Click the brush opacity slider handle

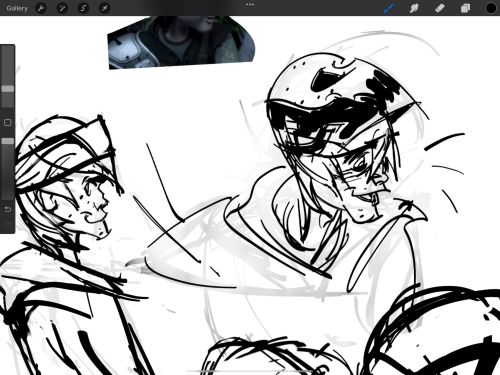(x=8, y=141)
